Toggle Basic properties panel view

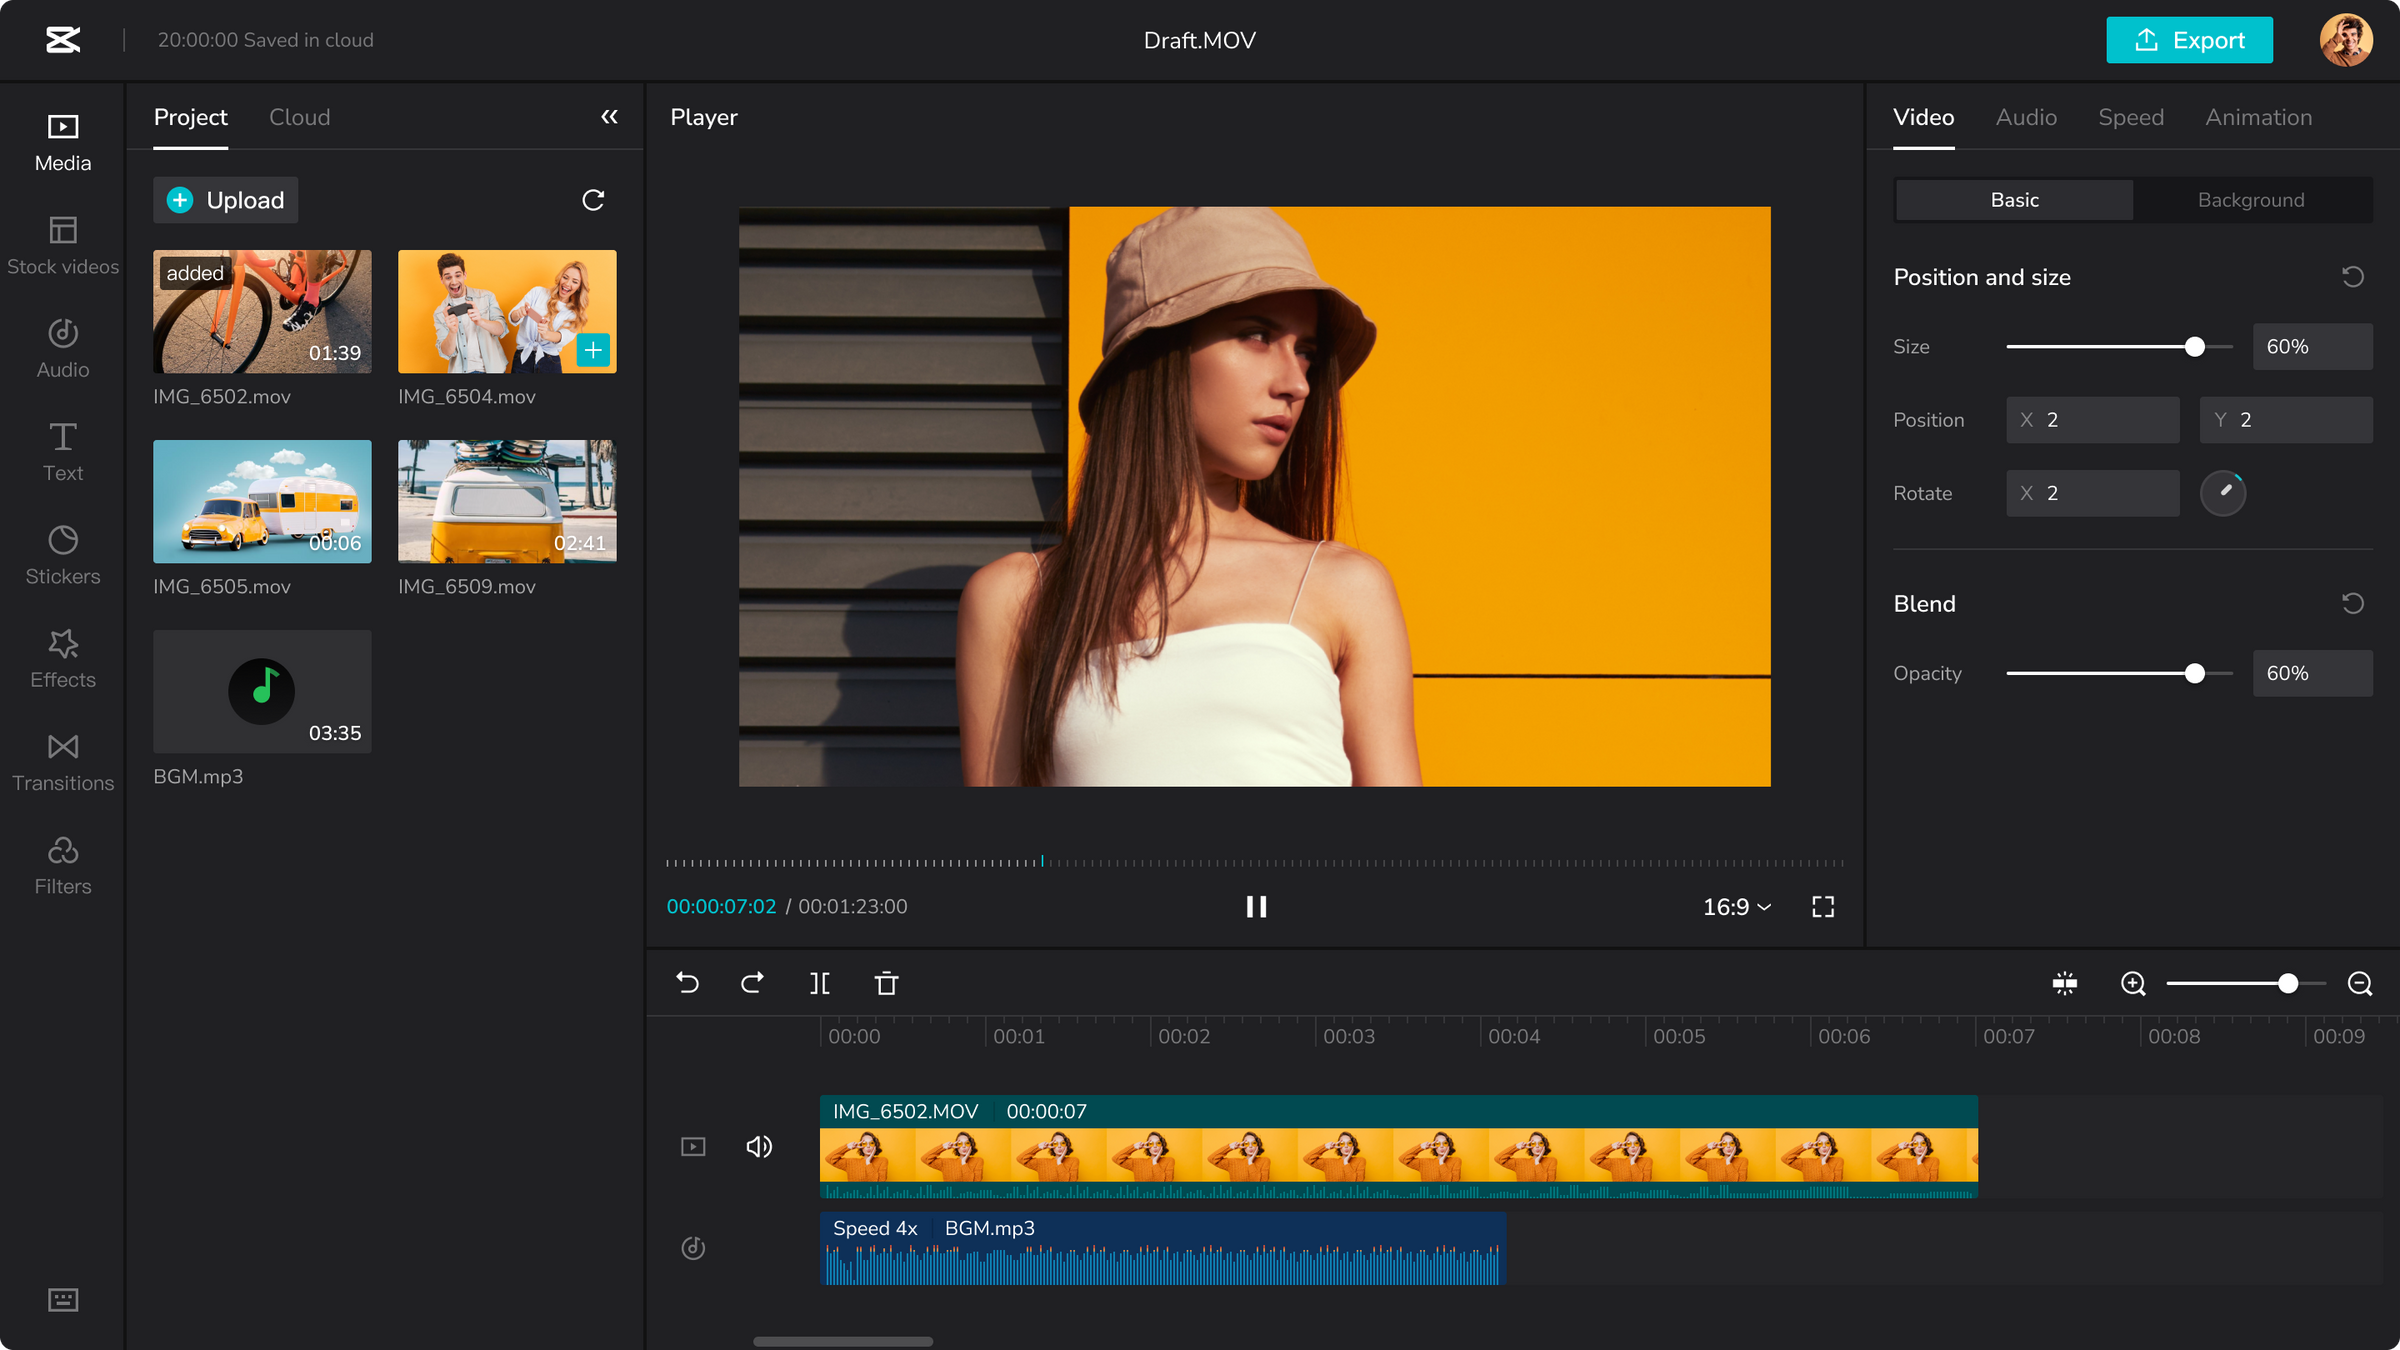tap(2014, 199)
